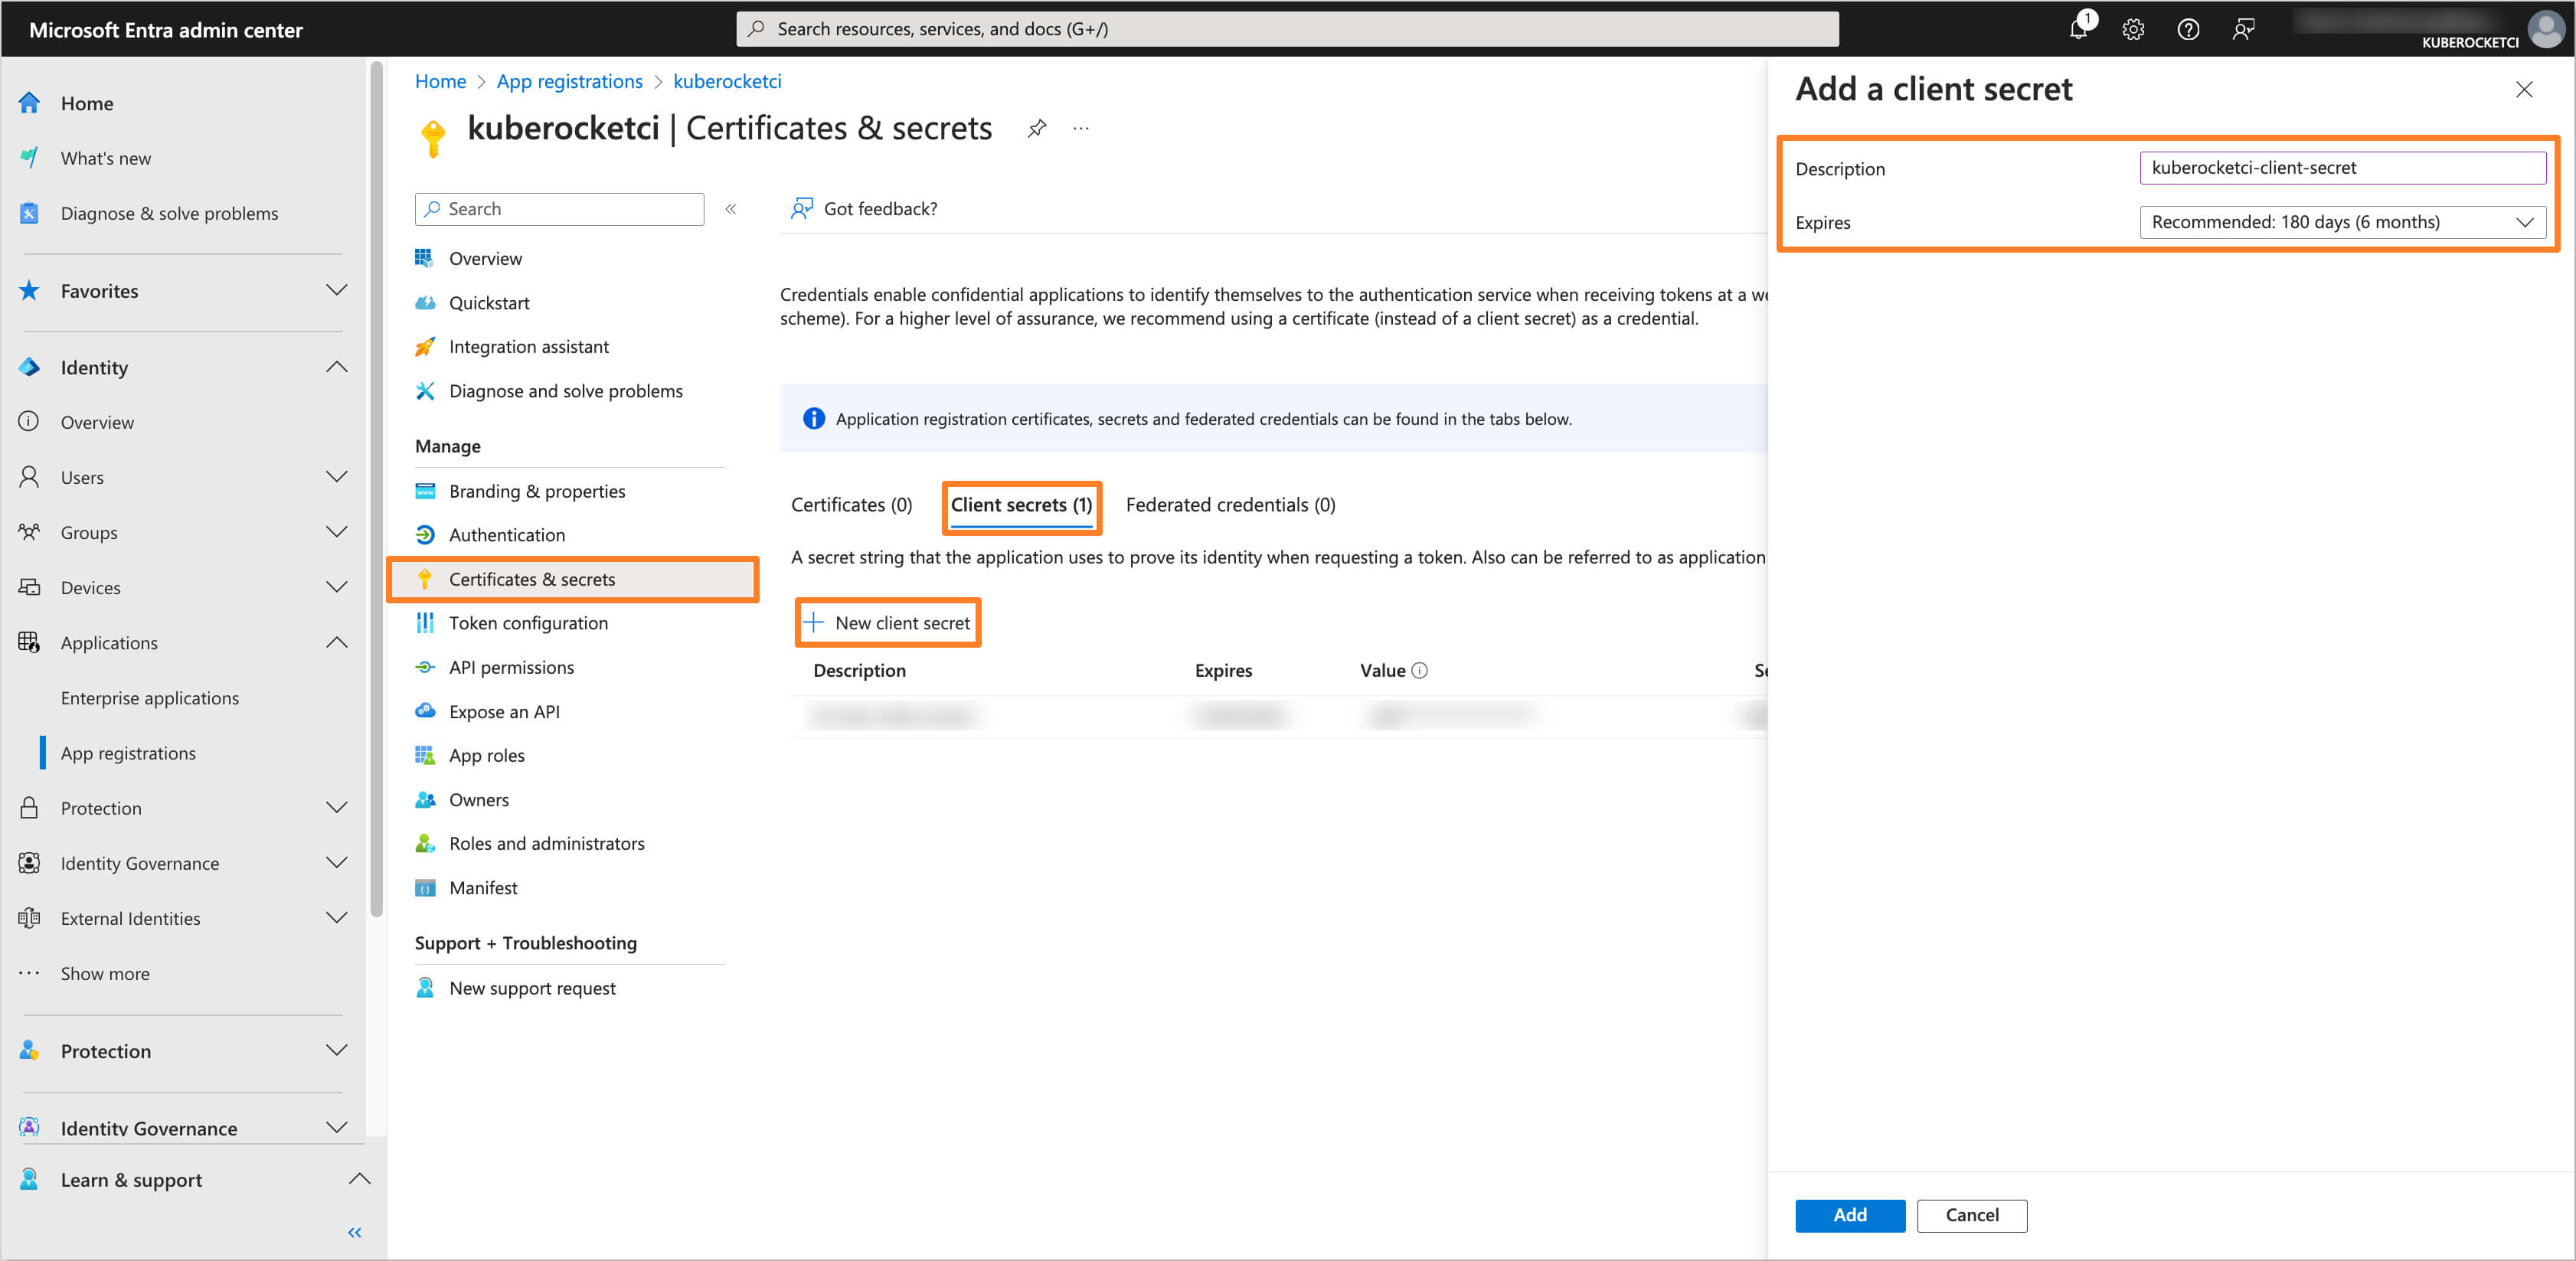The image size is (2576, 1261).
Task: Collapse the app menu with double-chevron
Action: click(x=731, y=209)
